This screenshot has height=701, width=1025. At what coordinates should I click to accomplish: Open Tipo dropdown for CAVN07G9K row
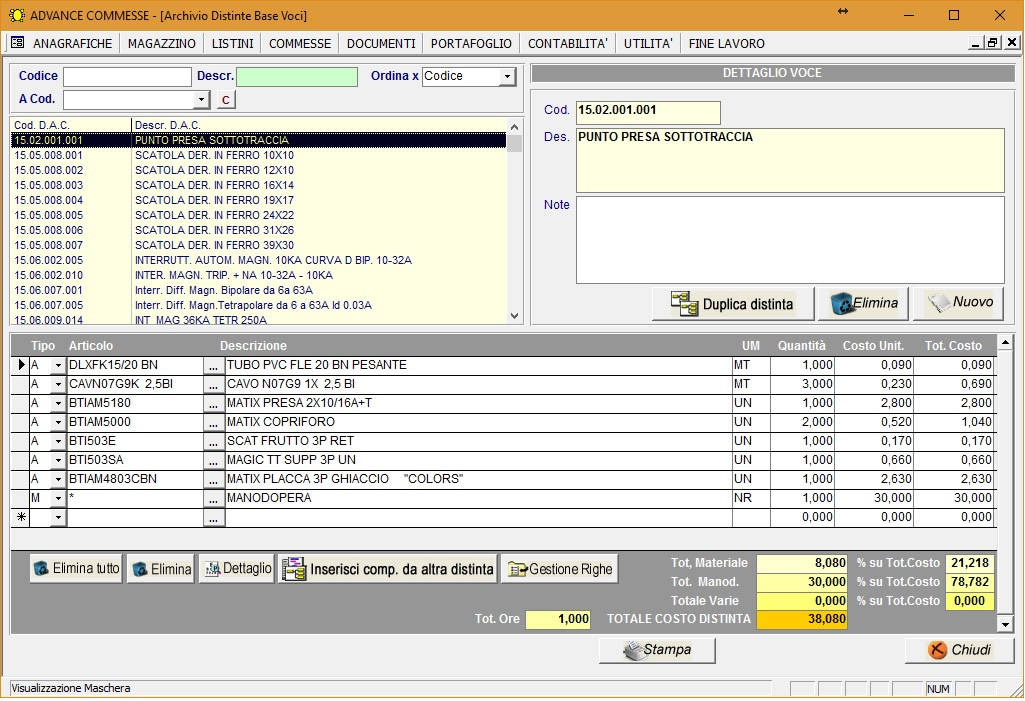[x=58, y=385]
